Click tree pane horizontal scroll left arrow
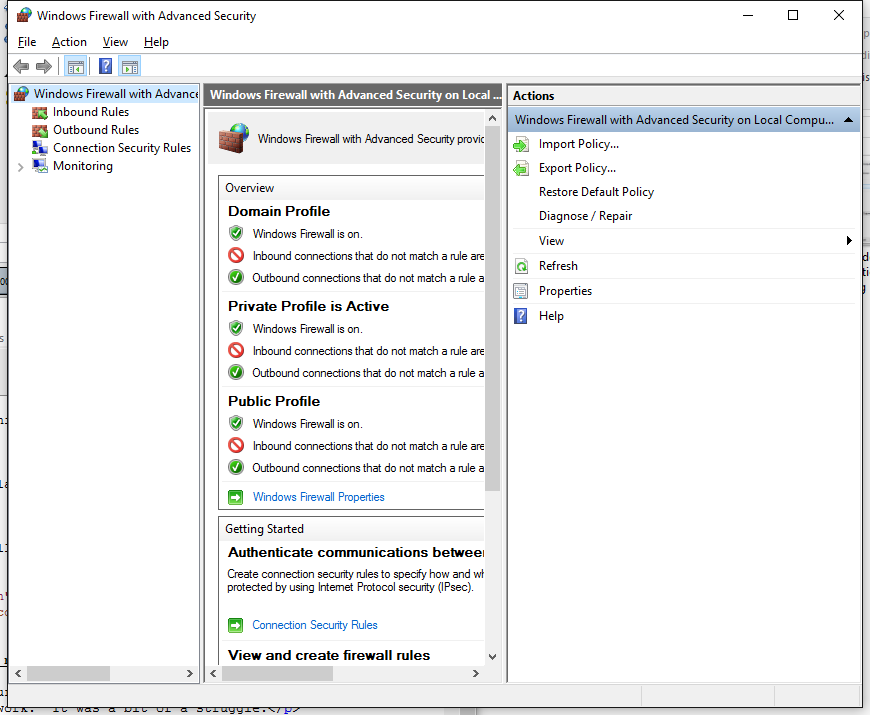This screenshot has height=715, width=870. (18, 673)
